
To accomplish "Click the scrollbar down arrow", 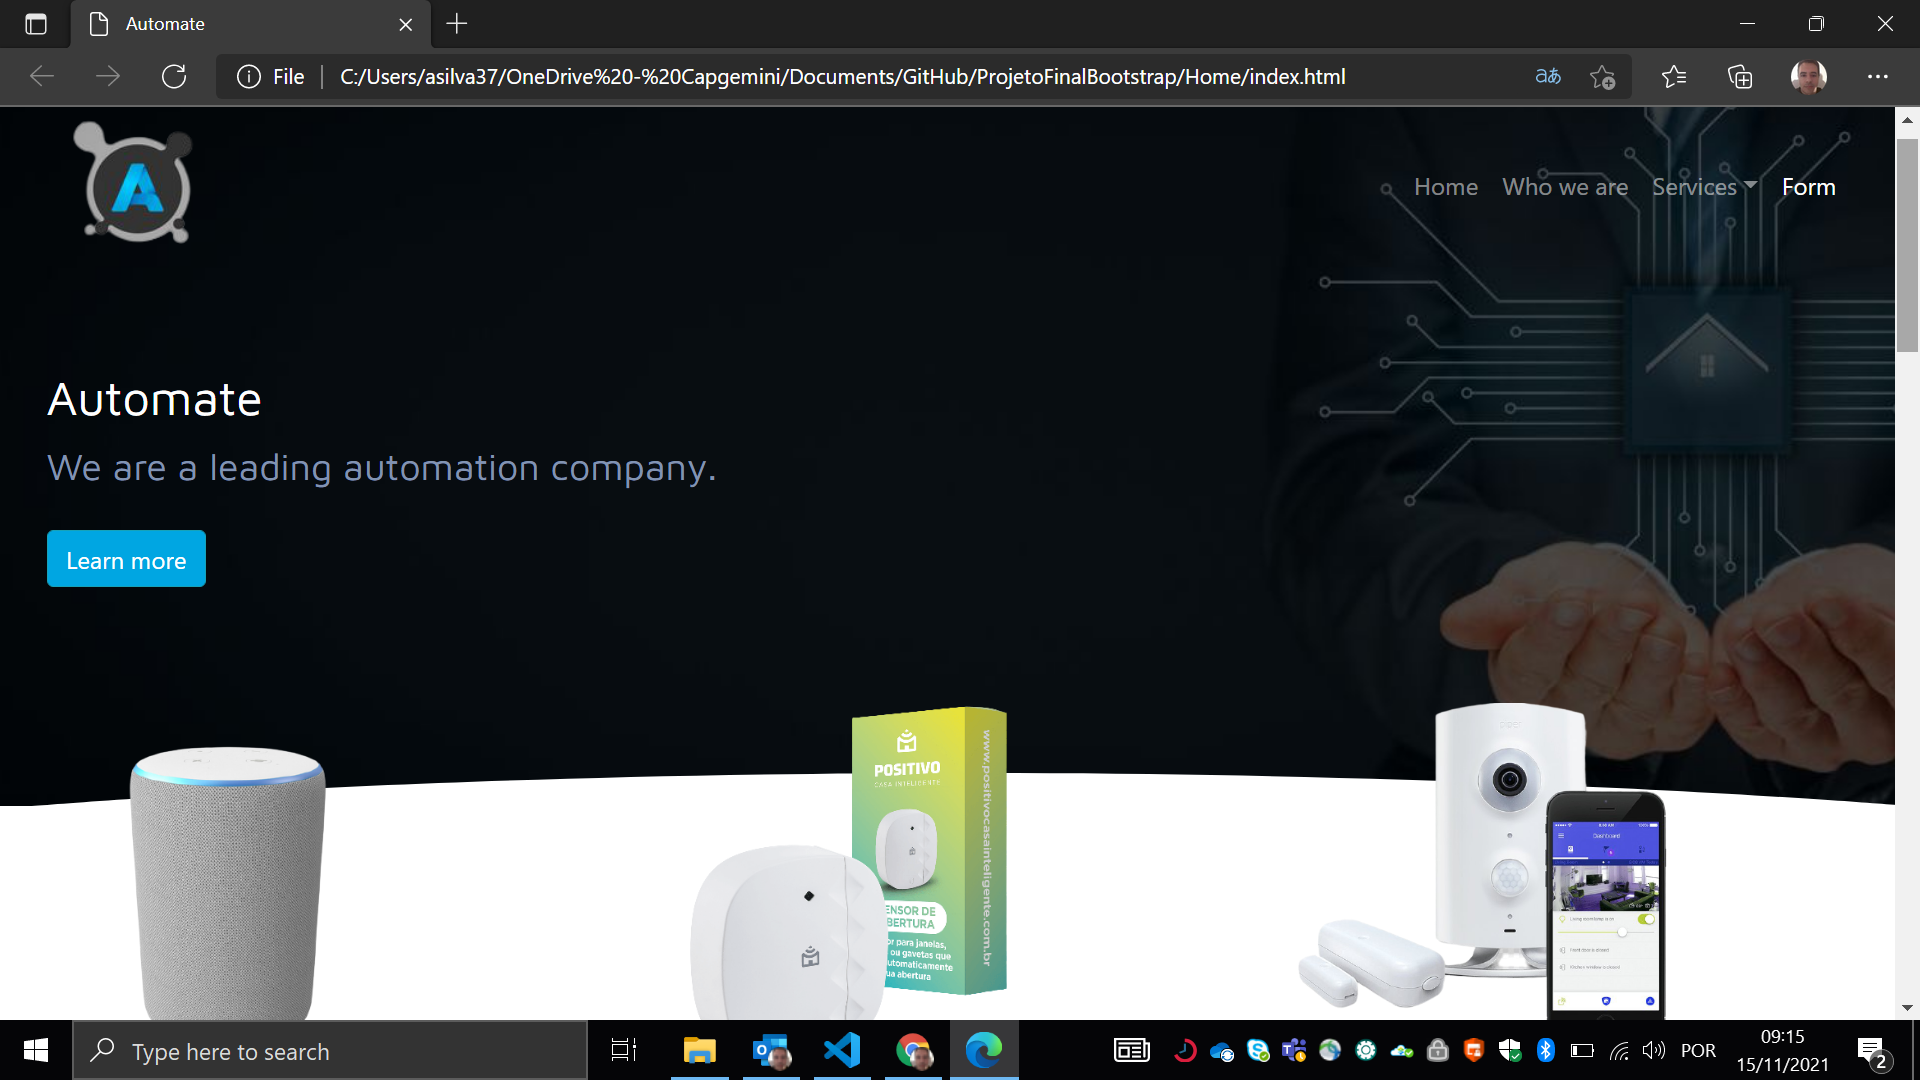I will [x=1907, y=1008].
